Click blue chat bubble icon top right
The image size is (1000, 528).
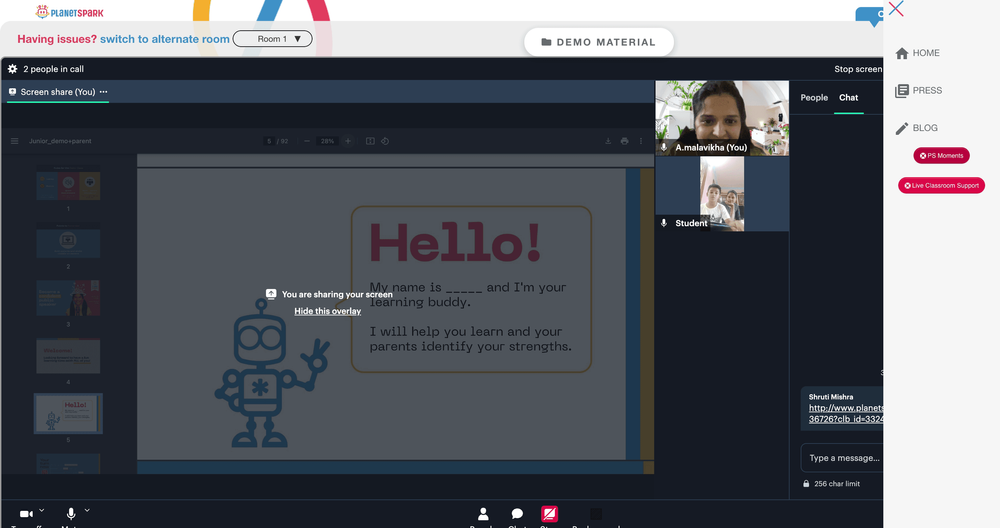click(x=869, y=16)
